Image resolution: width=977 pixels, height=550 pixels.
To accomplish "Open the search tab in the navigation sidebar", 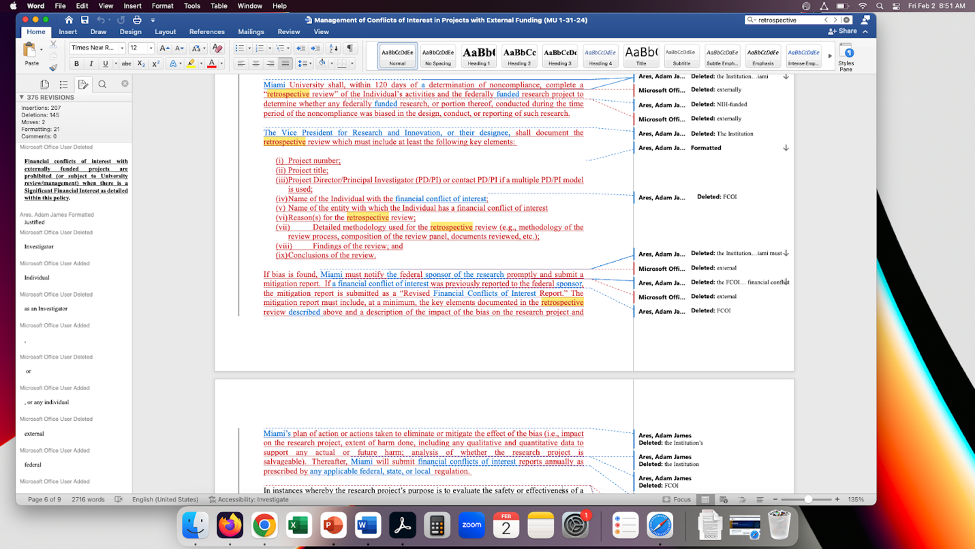I will tap(101, 84).
